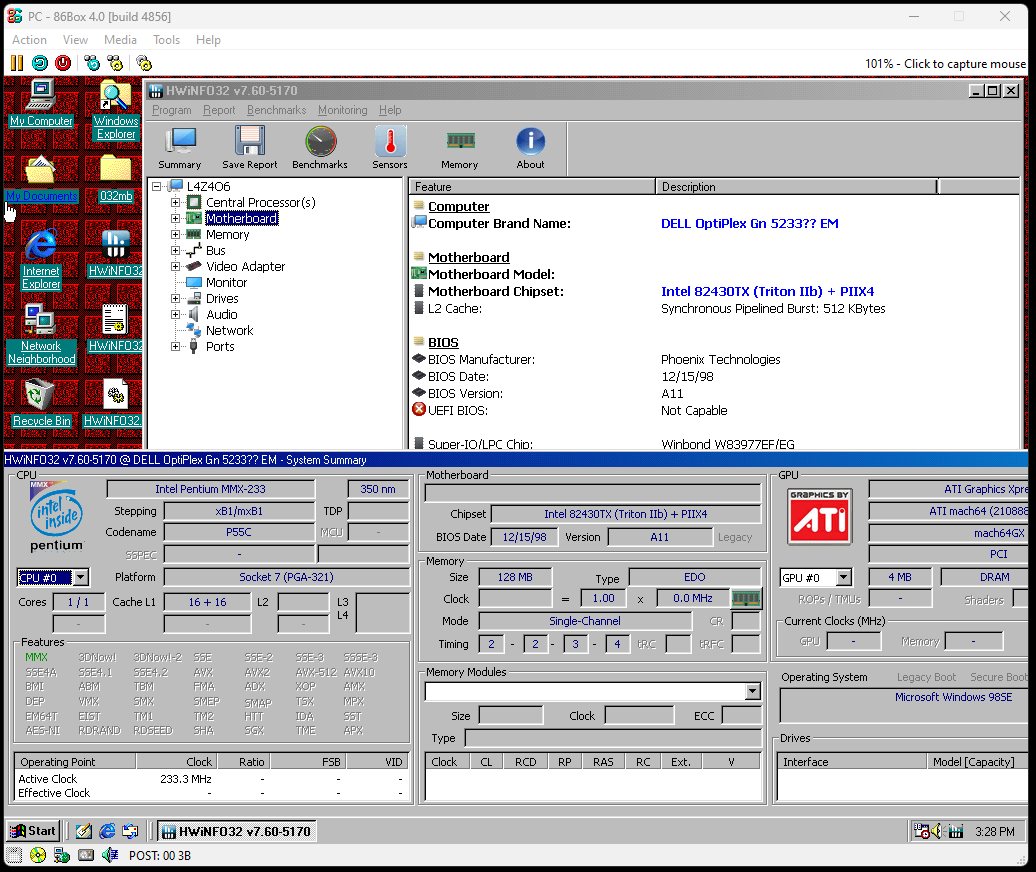Open the 86Box Tools menu
The height and width of the screenshot is (872, 1036).
166,40
